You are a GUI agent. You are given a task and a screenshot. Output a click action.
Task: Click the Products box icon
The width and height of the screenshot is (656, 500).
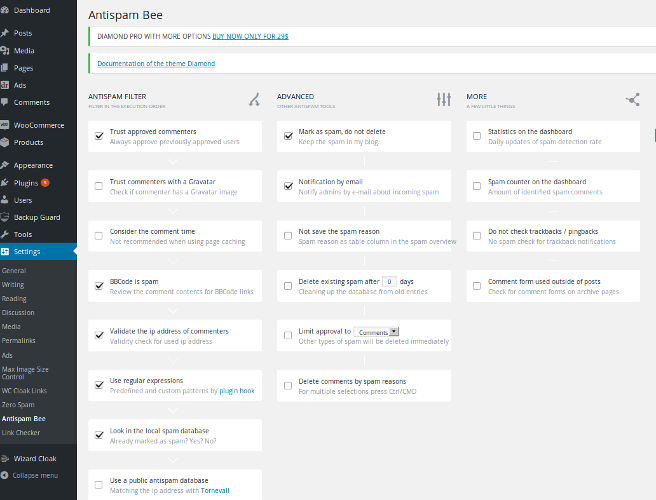(x=5, y=142)
